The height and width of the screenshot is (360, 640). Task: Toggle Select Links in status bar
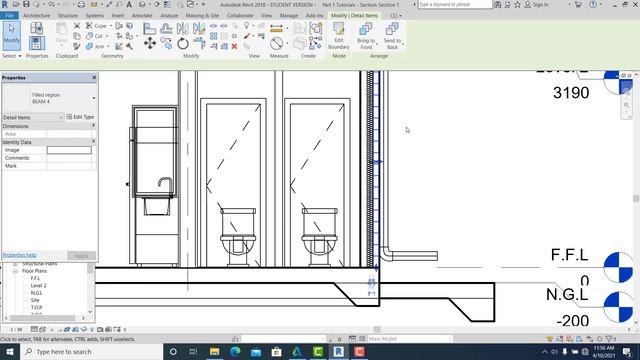coord(550,339)
